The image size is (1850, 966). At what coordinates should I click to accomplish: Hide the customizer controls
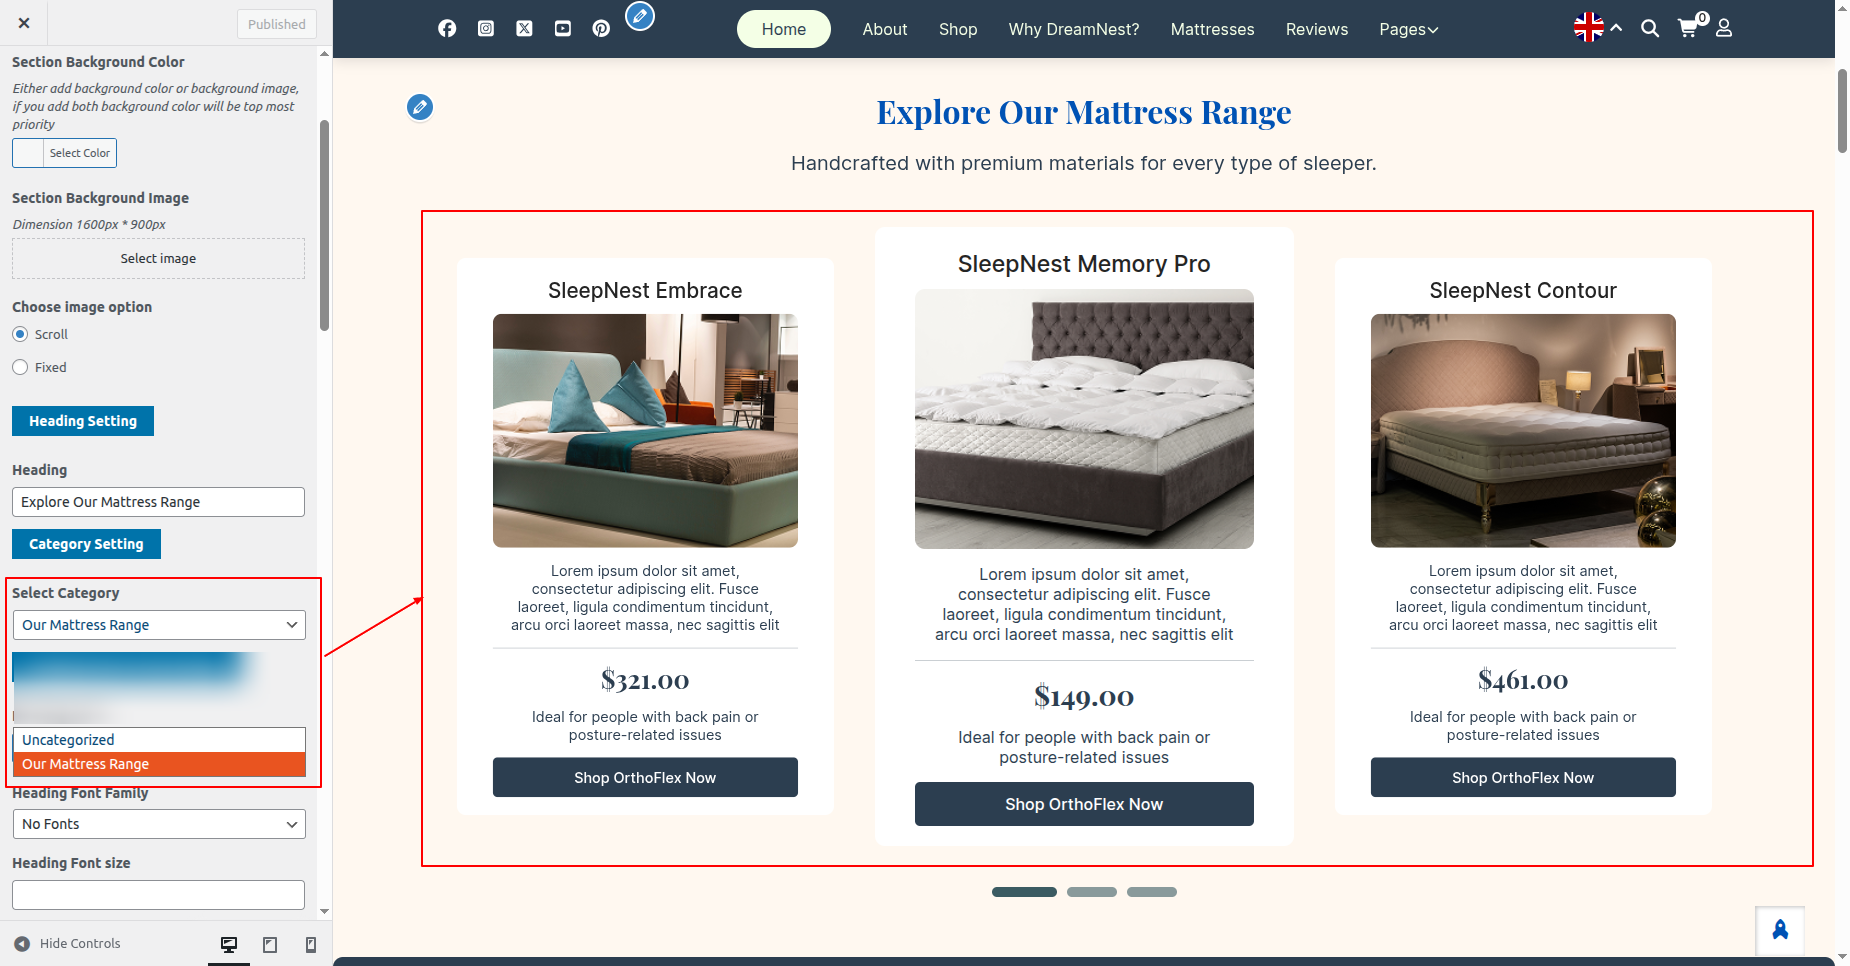(67, 943)
